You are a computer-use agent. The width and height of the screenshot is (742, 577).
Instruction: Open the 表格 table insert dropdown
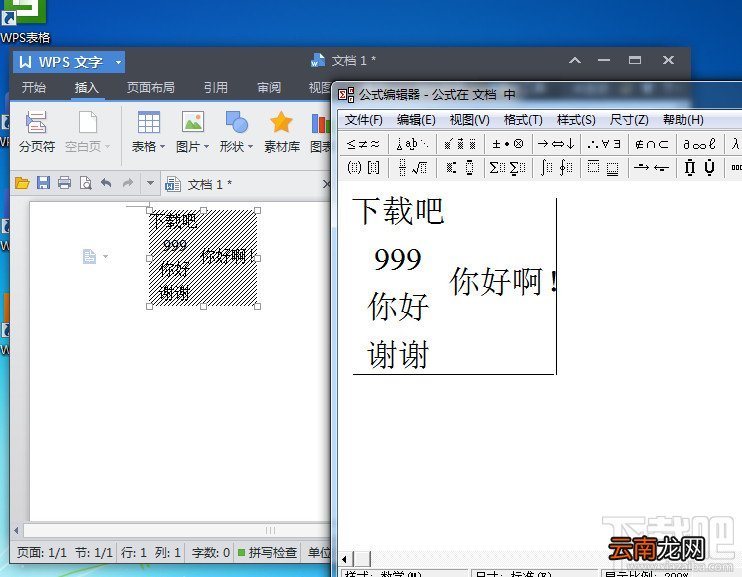click(x=148, y=132)
